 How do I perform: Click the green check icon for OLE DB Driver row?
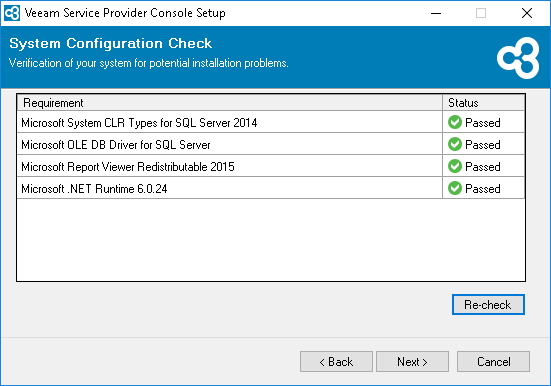tap(455, 144)
